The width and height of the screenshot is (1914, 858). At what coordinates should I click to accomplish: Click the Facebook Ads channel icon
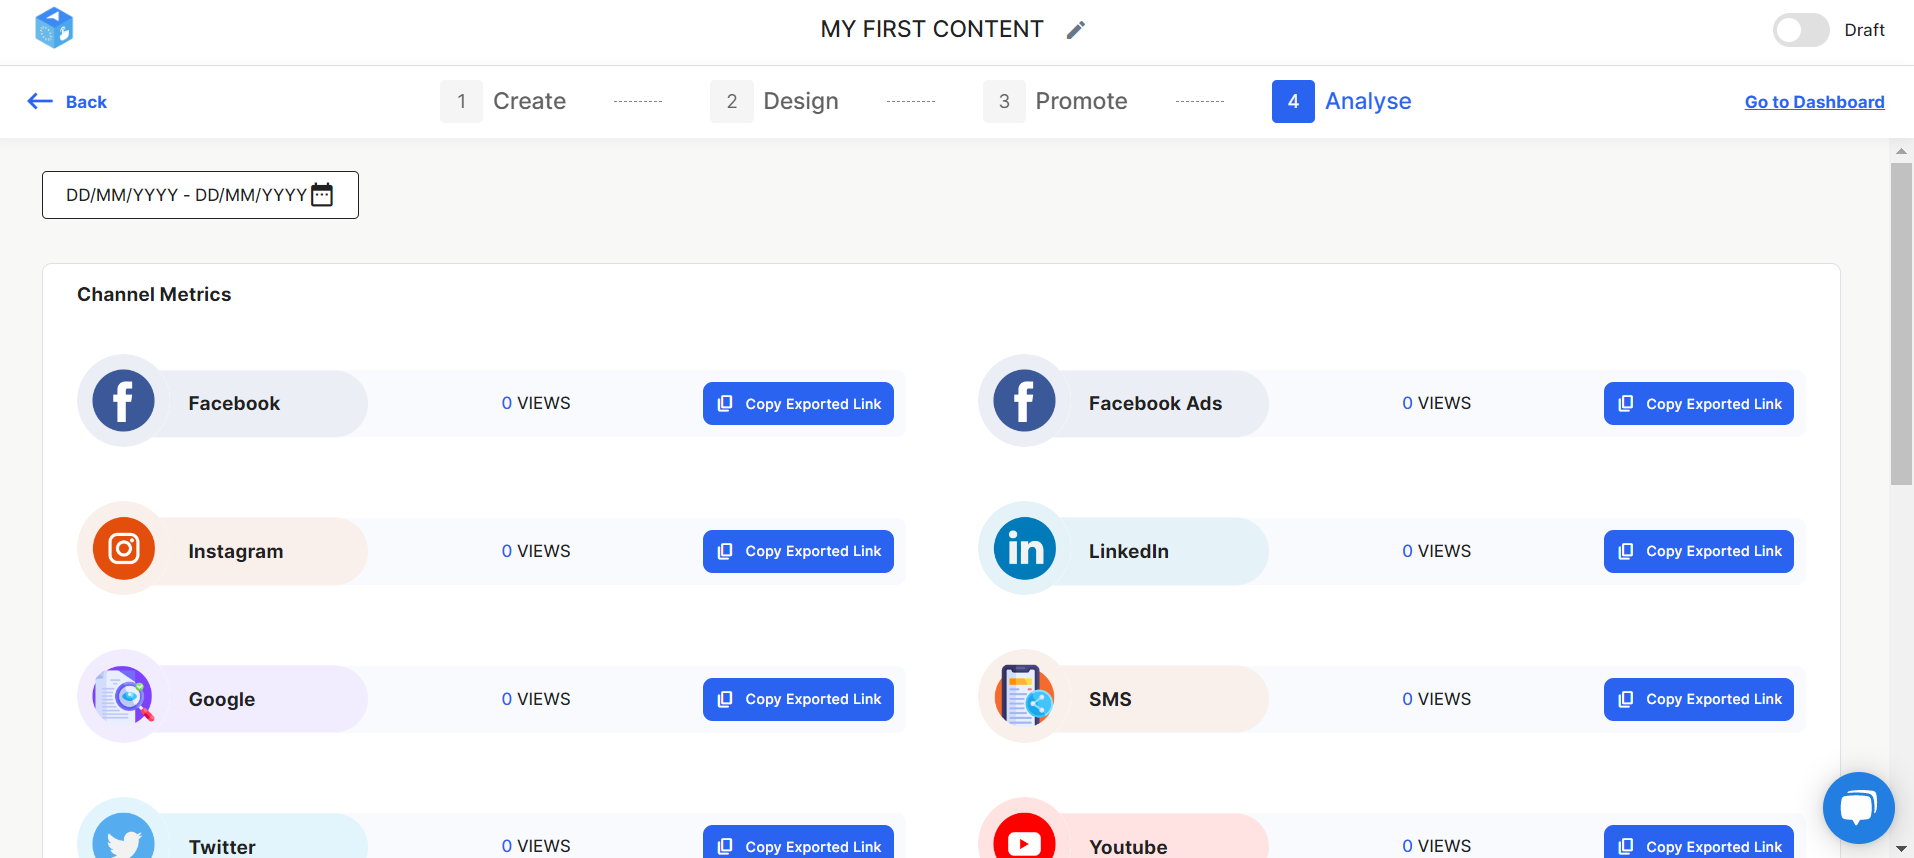[x=1024, y=401]
